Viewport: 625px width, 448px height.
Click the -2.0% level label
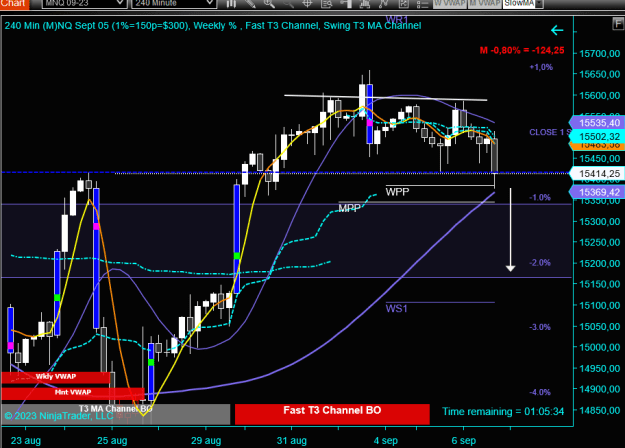click(x=540, y=263)
